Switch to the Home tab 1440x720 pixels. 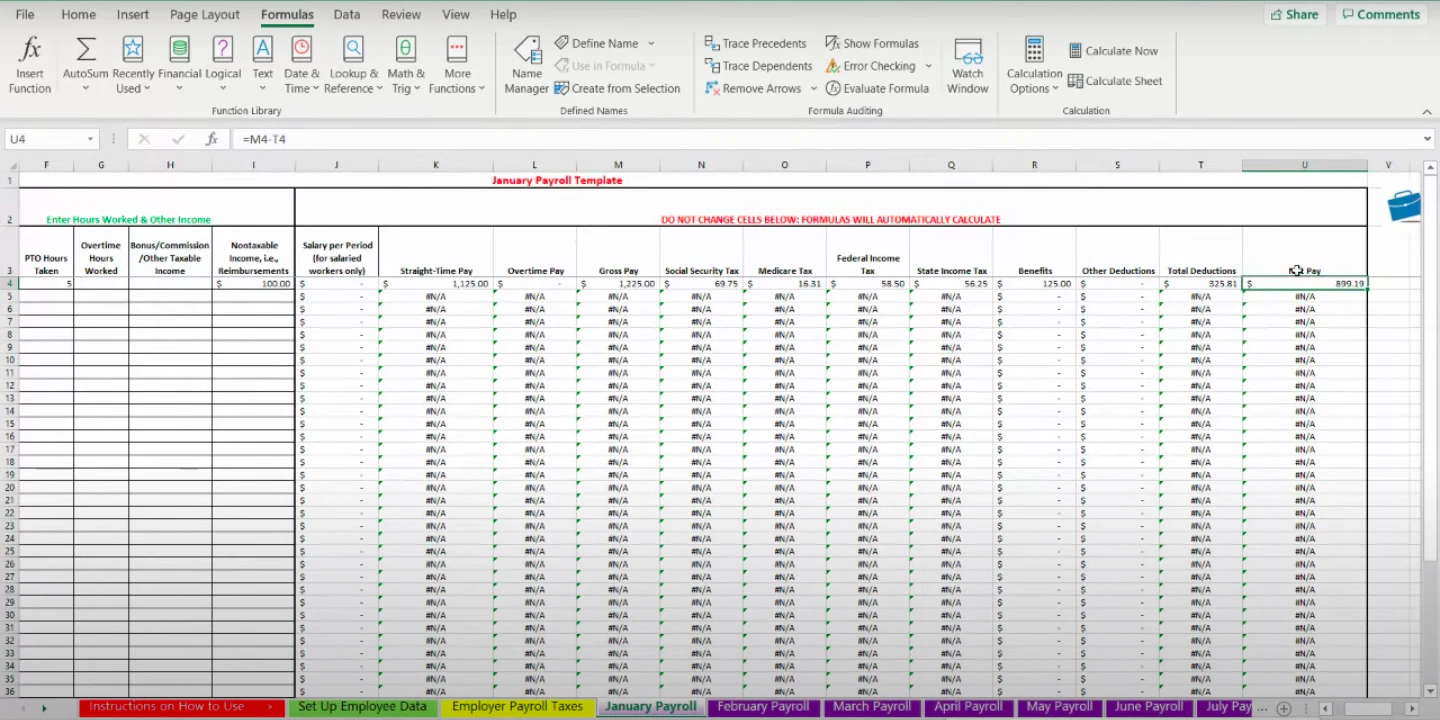(x=79, y=14)
